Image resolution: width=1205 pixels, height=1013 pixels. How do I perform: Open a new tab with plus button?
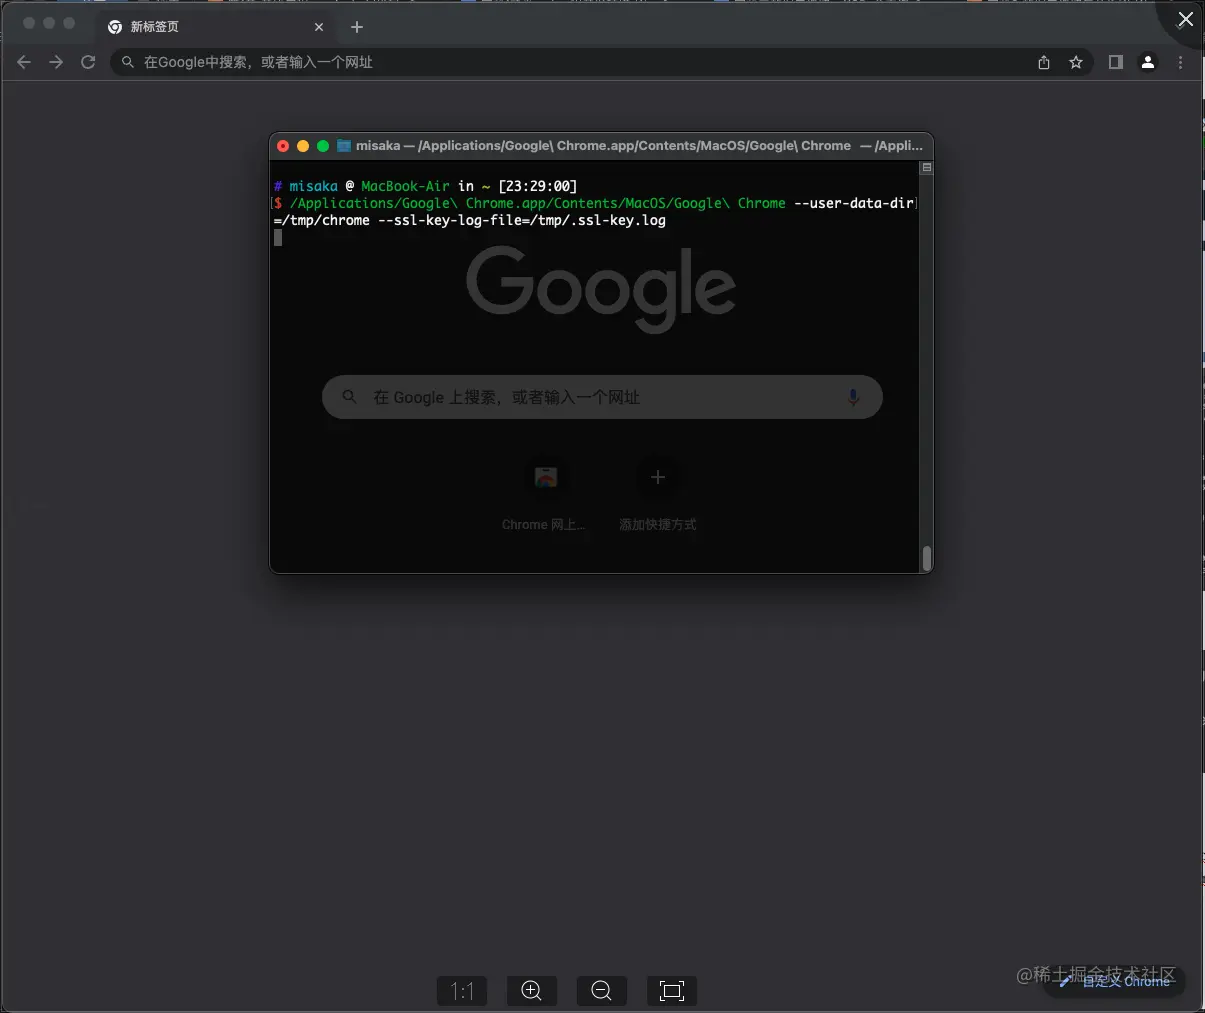pos(357,27)
